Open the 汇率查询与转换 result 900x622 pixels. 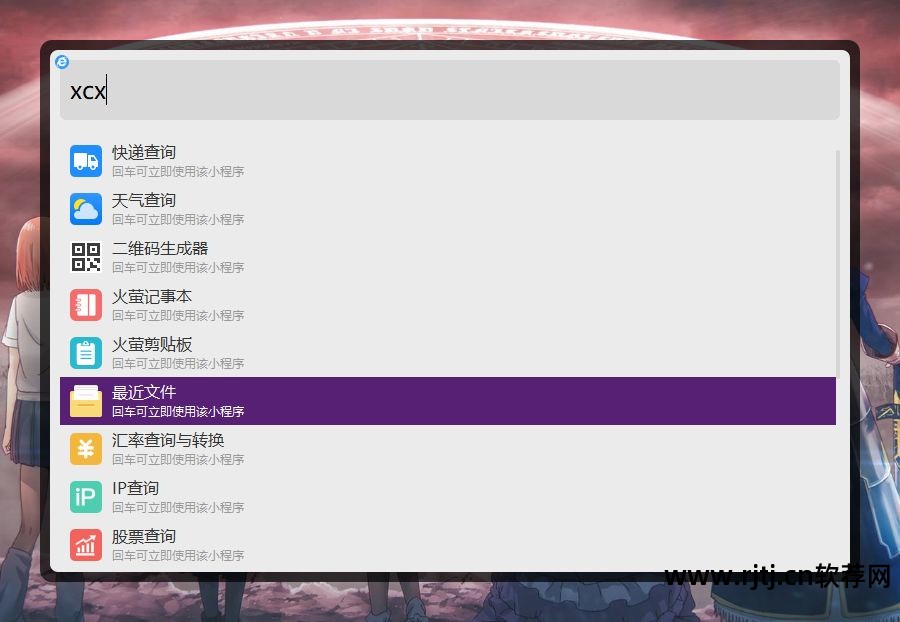pyautogui.click(x=300, y=448)
